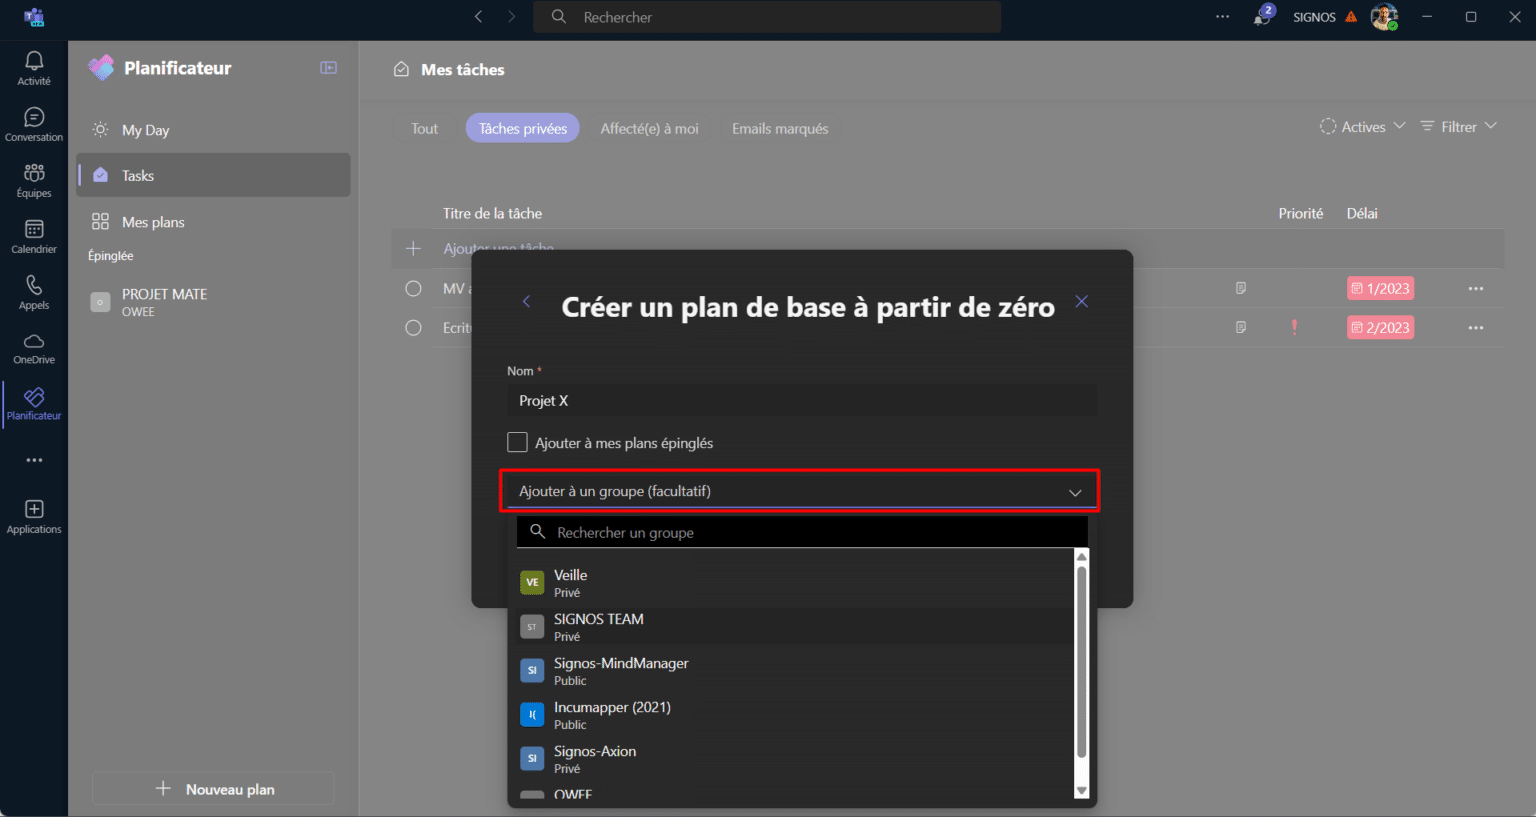Viewport: 1536px width, 817px height.
Task: Open the Actives filter dropdown
Action: [x=1363, y=127]
